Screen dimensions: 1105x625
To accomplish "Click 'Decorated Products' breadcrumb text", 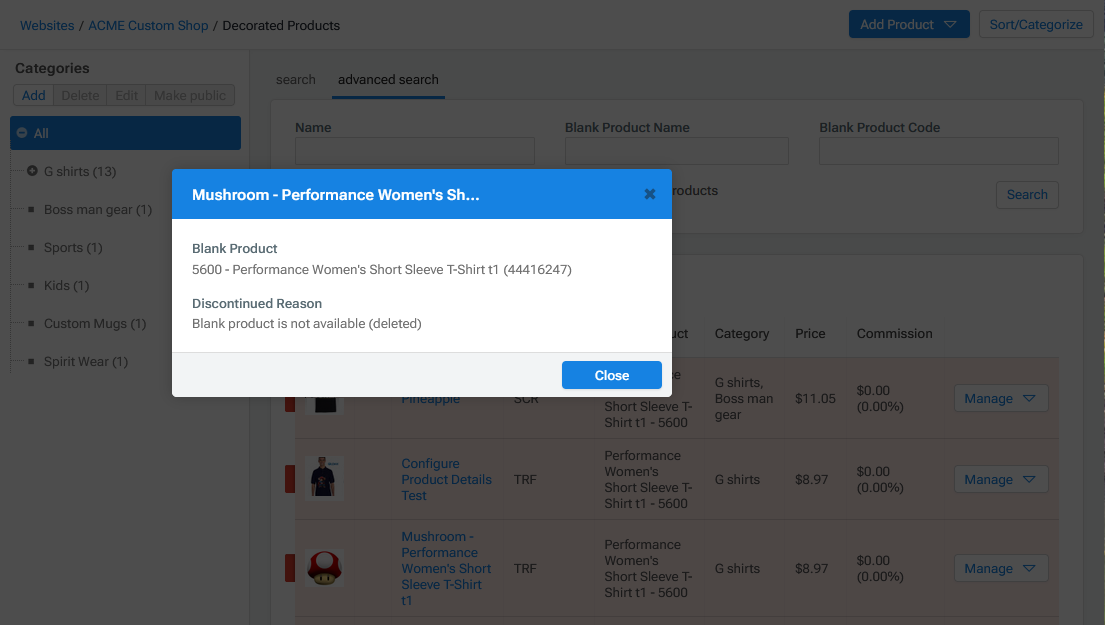I will (x=281, y=25).
